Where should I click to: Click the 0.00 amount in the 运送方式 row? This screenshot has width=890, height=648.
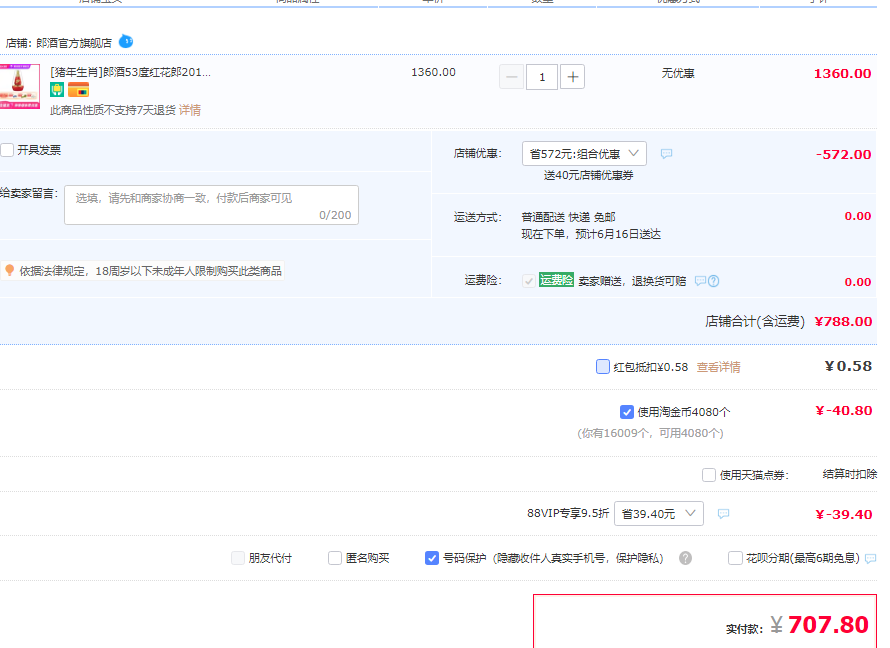(x=858, y=216)
